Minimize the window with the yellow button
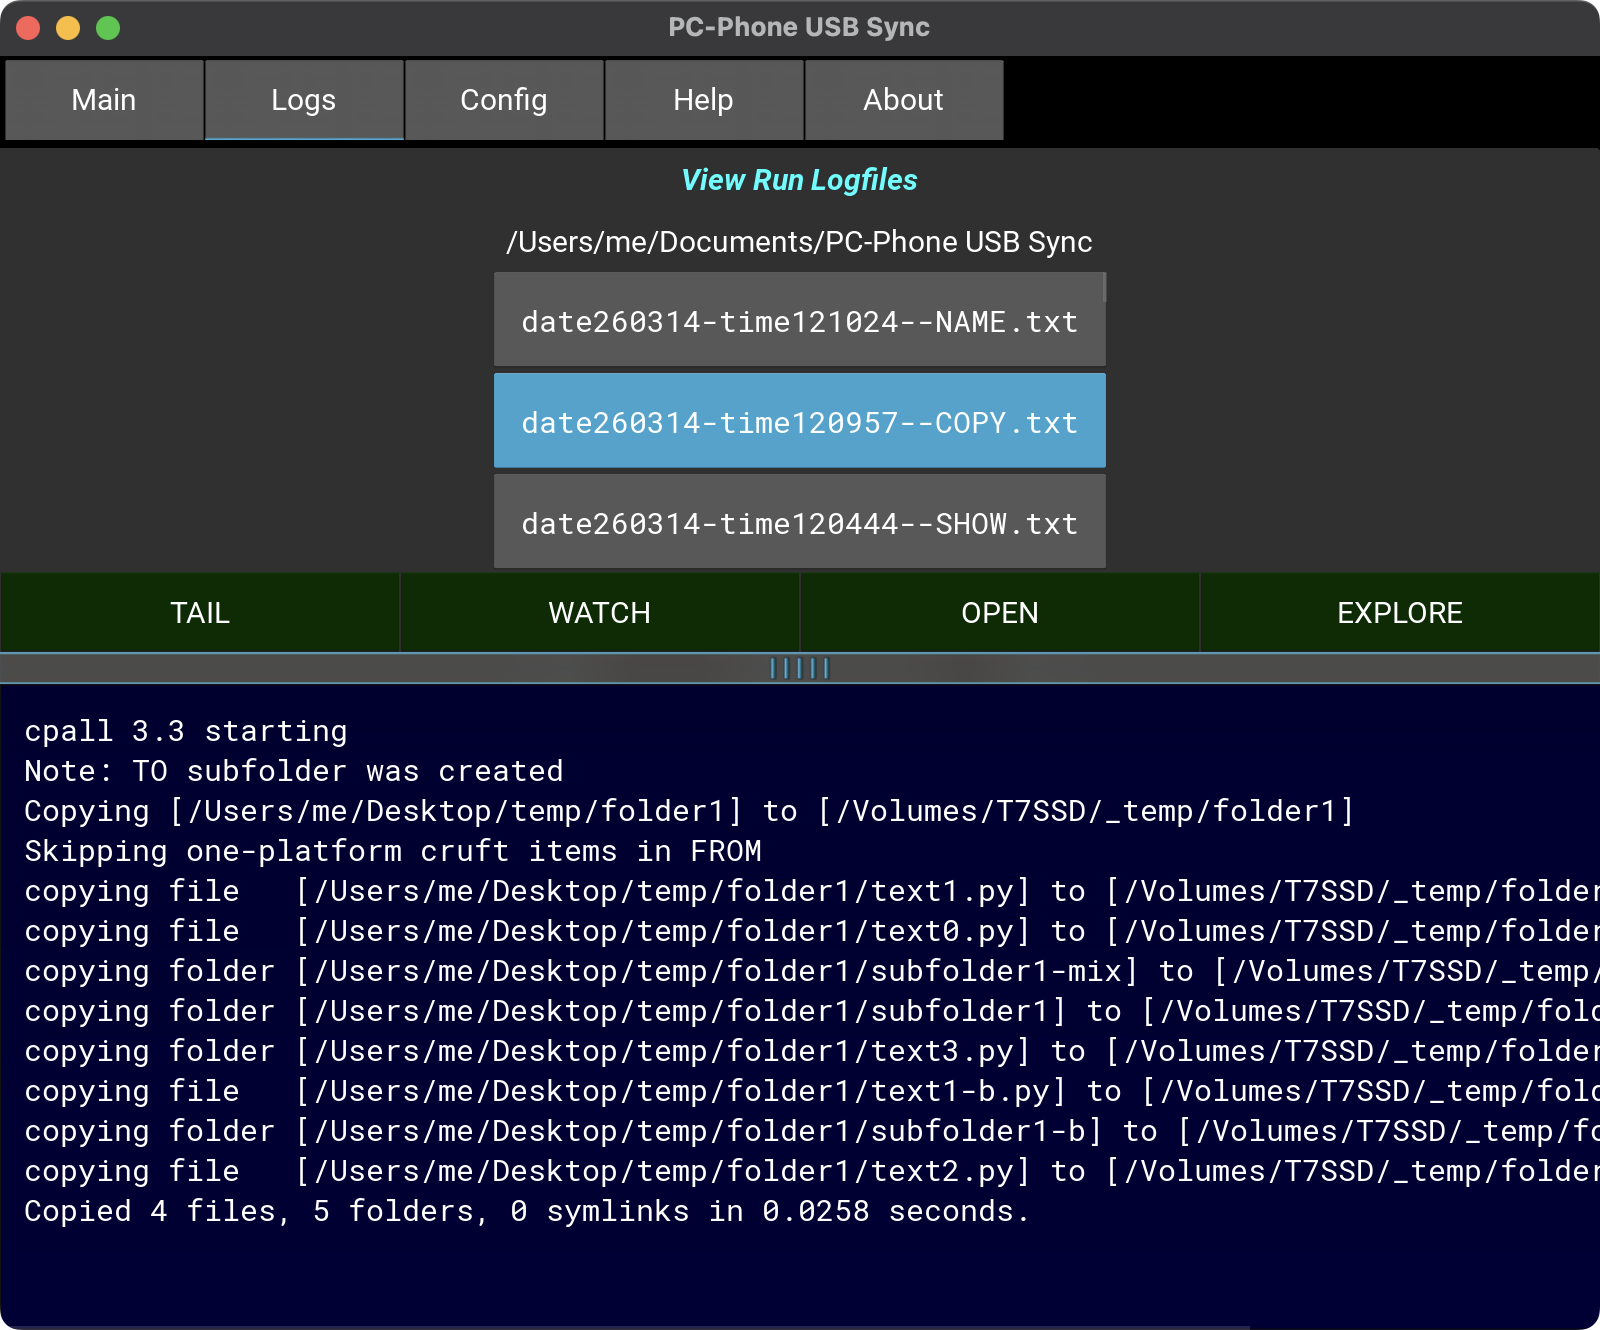 click(68, 28)
